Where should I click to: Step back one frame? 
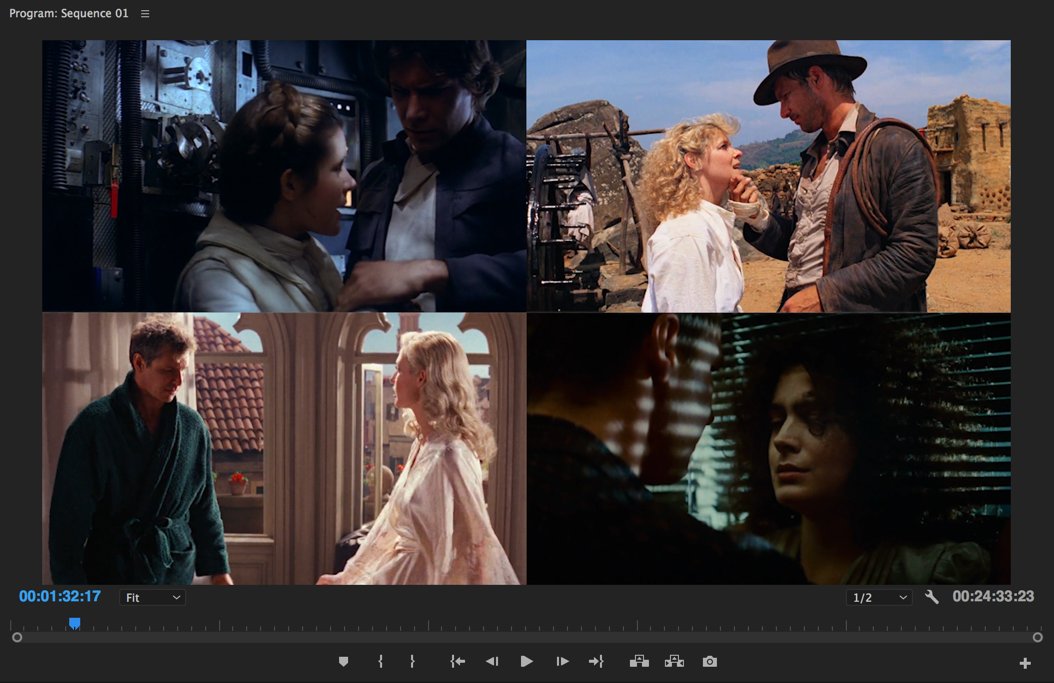pyautogui.click(x=492, y=662)
